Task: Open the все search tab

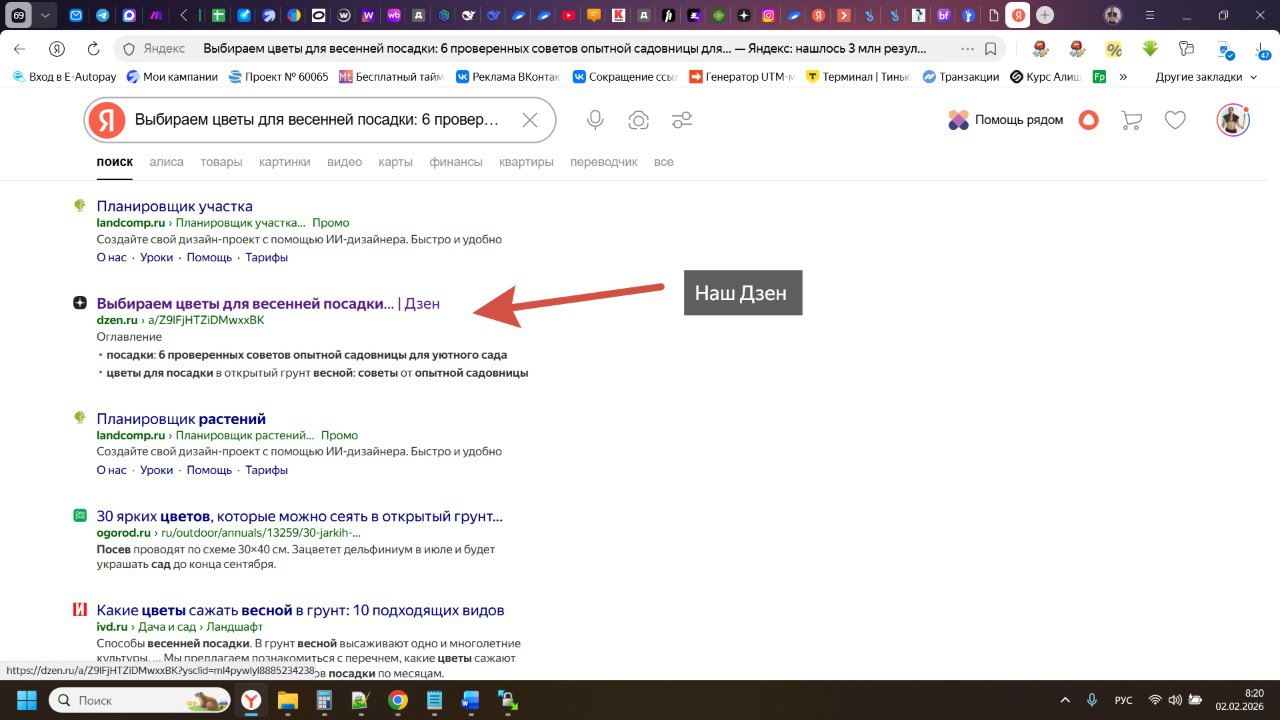Action: (664, 162)
